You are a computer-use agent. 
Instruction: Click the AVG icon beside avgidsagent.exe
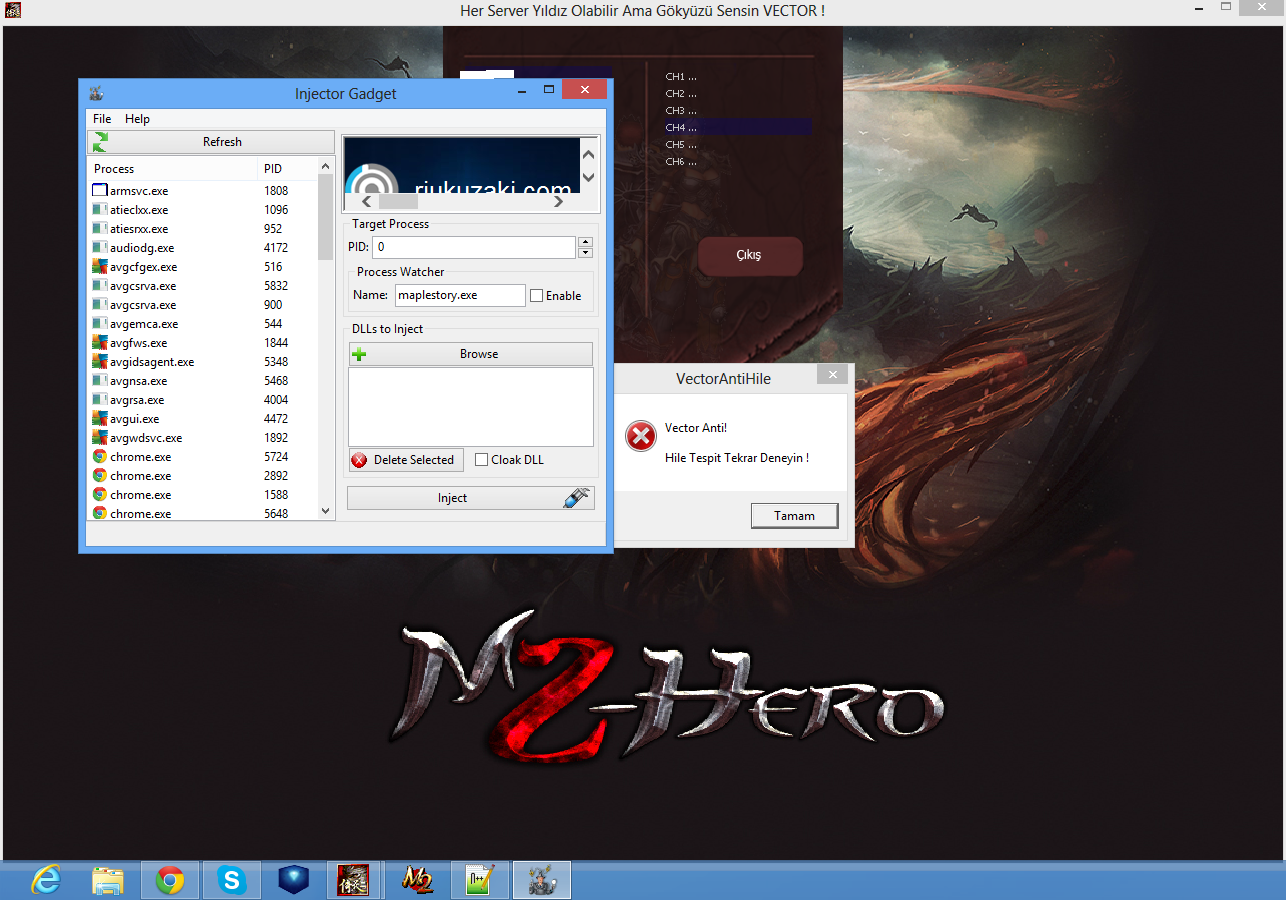100,362
